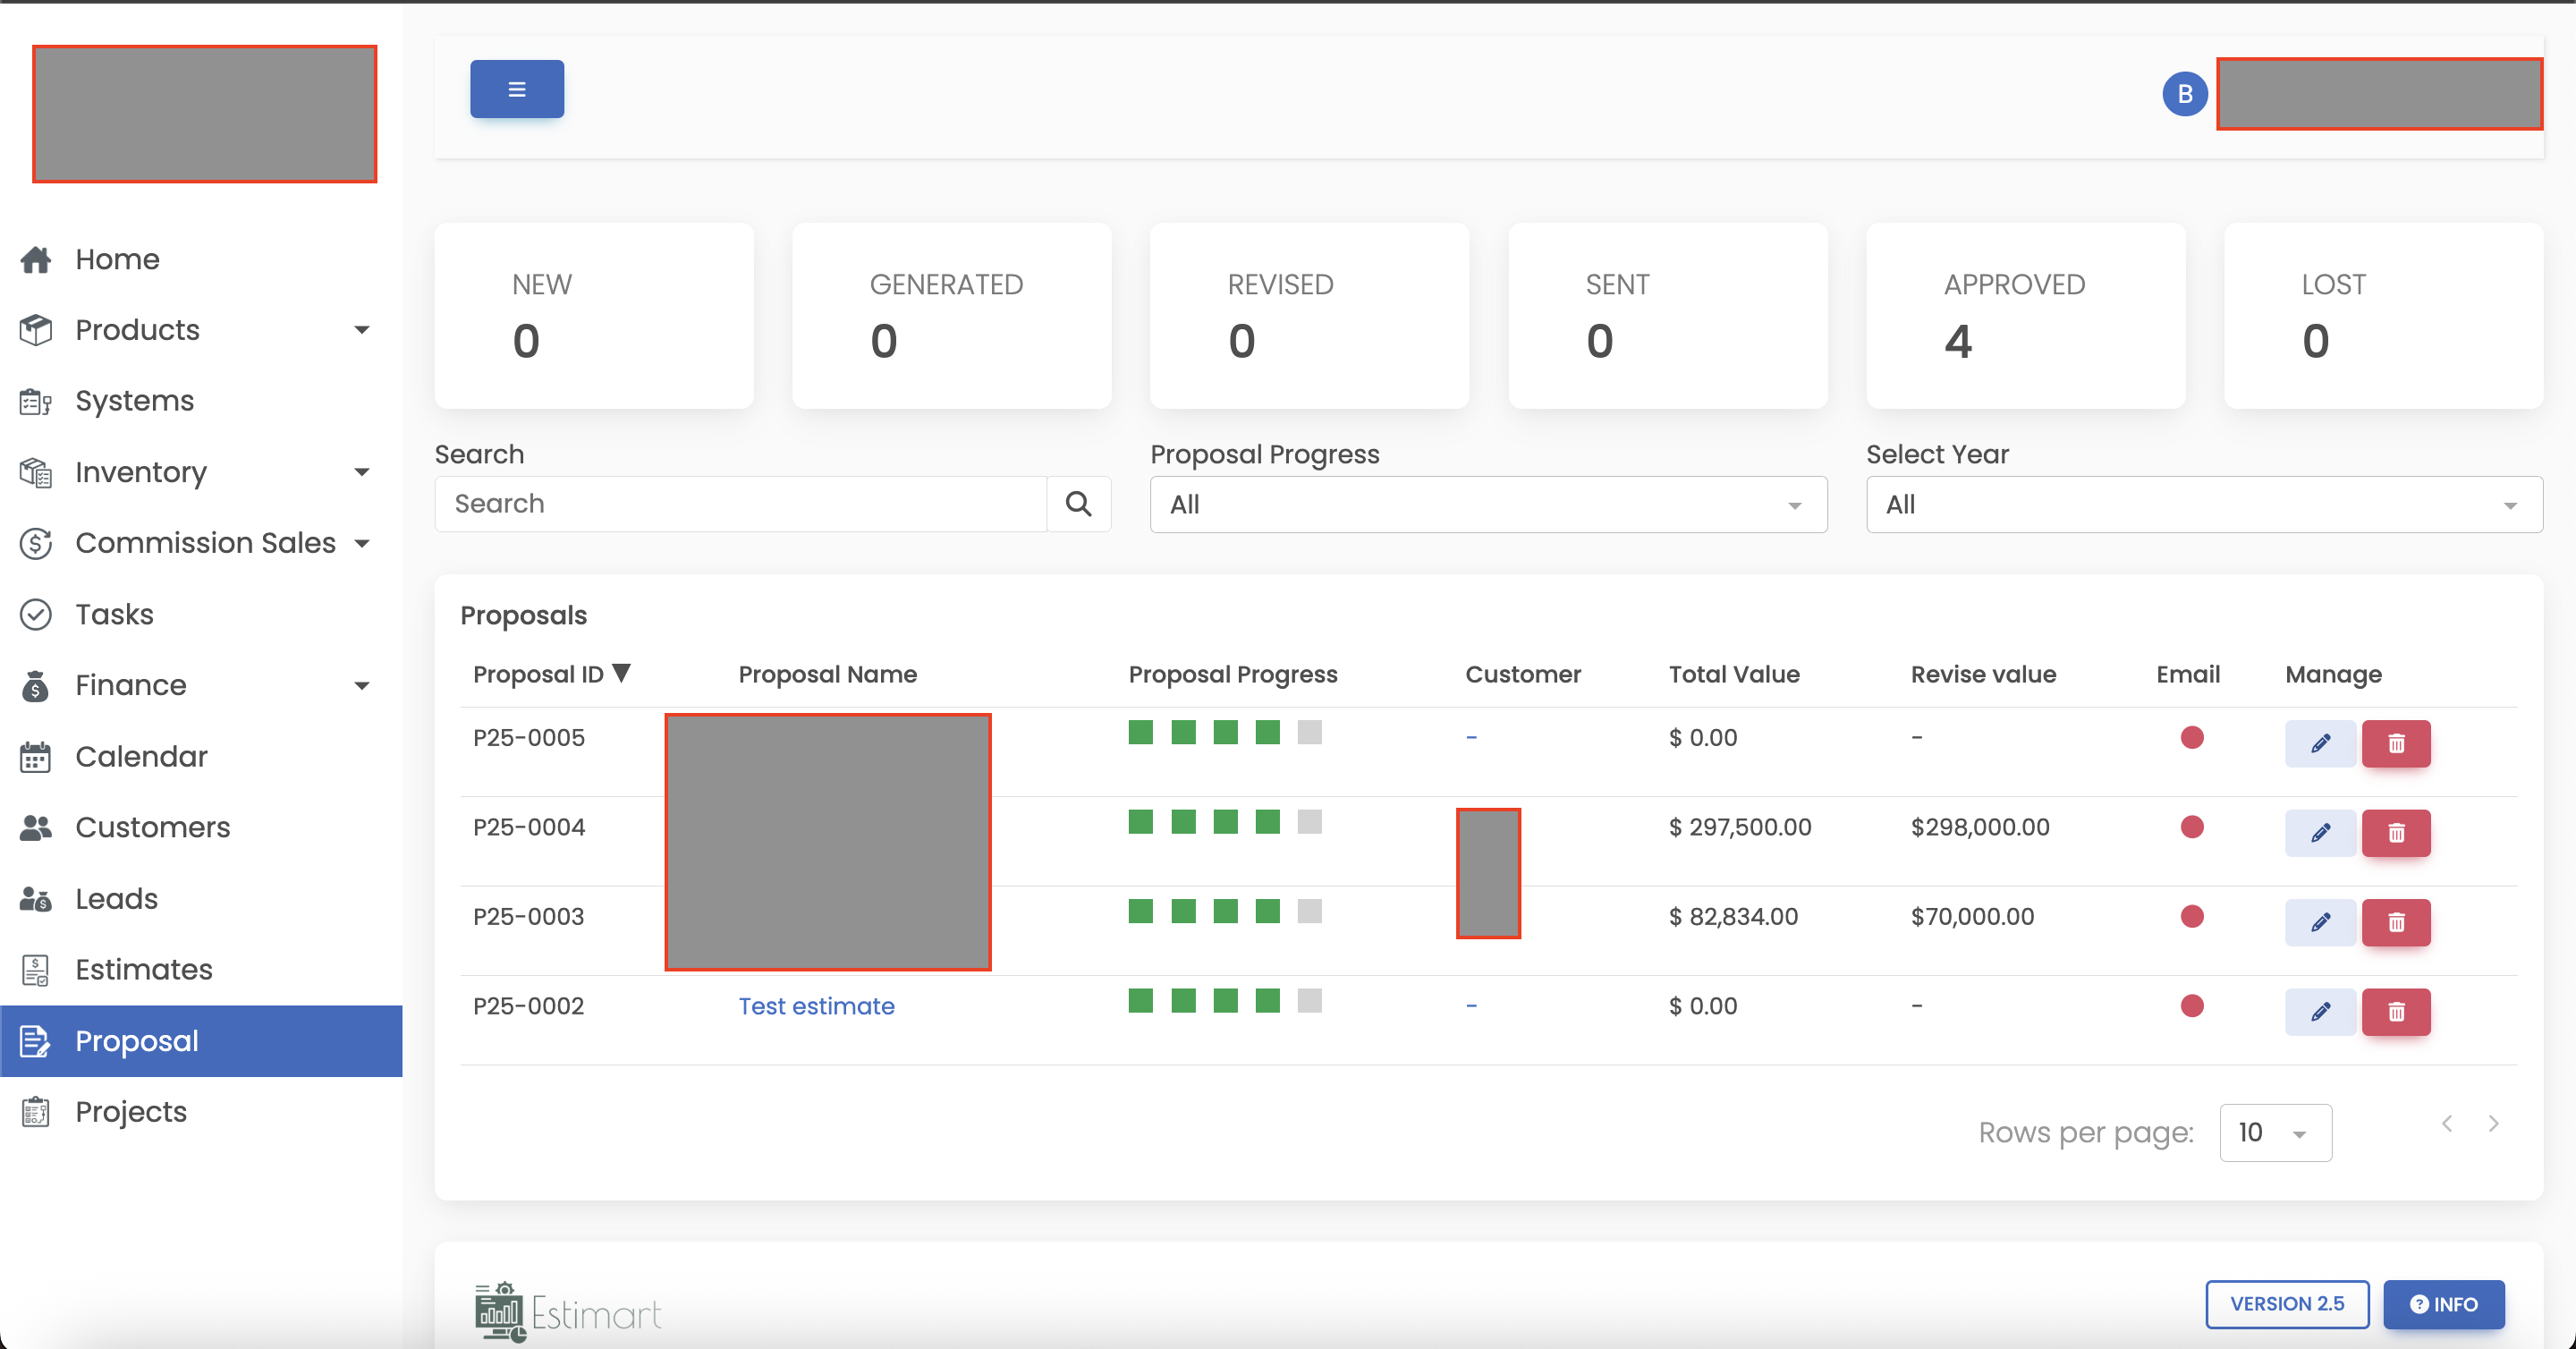Open the Proposal Progress dropdown
2576x1349 pixels.
pyautogui.click(x=1488, y=504)
